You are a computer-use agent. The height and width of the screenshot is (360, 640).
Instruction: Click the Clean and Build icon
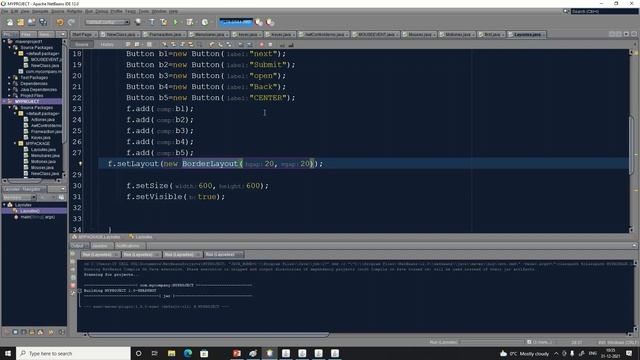click(164, 22)
